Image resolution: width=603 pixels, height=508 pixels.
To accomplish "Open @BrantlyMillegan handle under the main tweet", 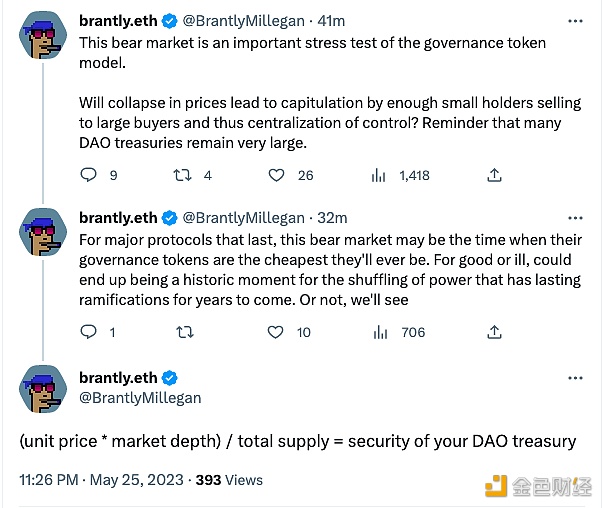I will pyautogui.click(x=140, y=397).
